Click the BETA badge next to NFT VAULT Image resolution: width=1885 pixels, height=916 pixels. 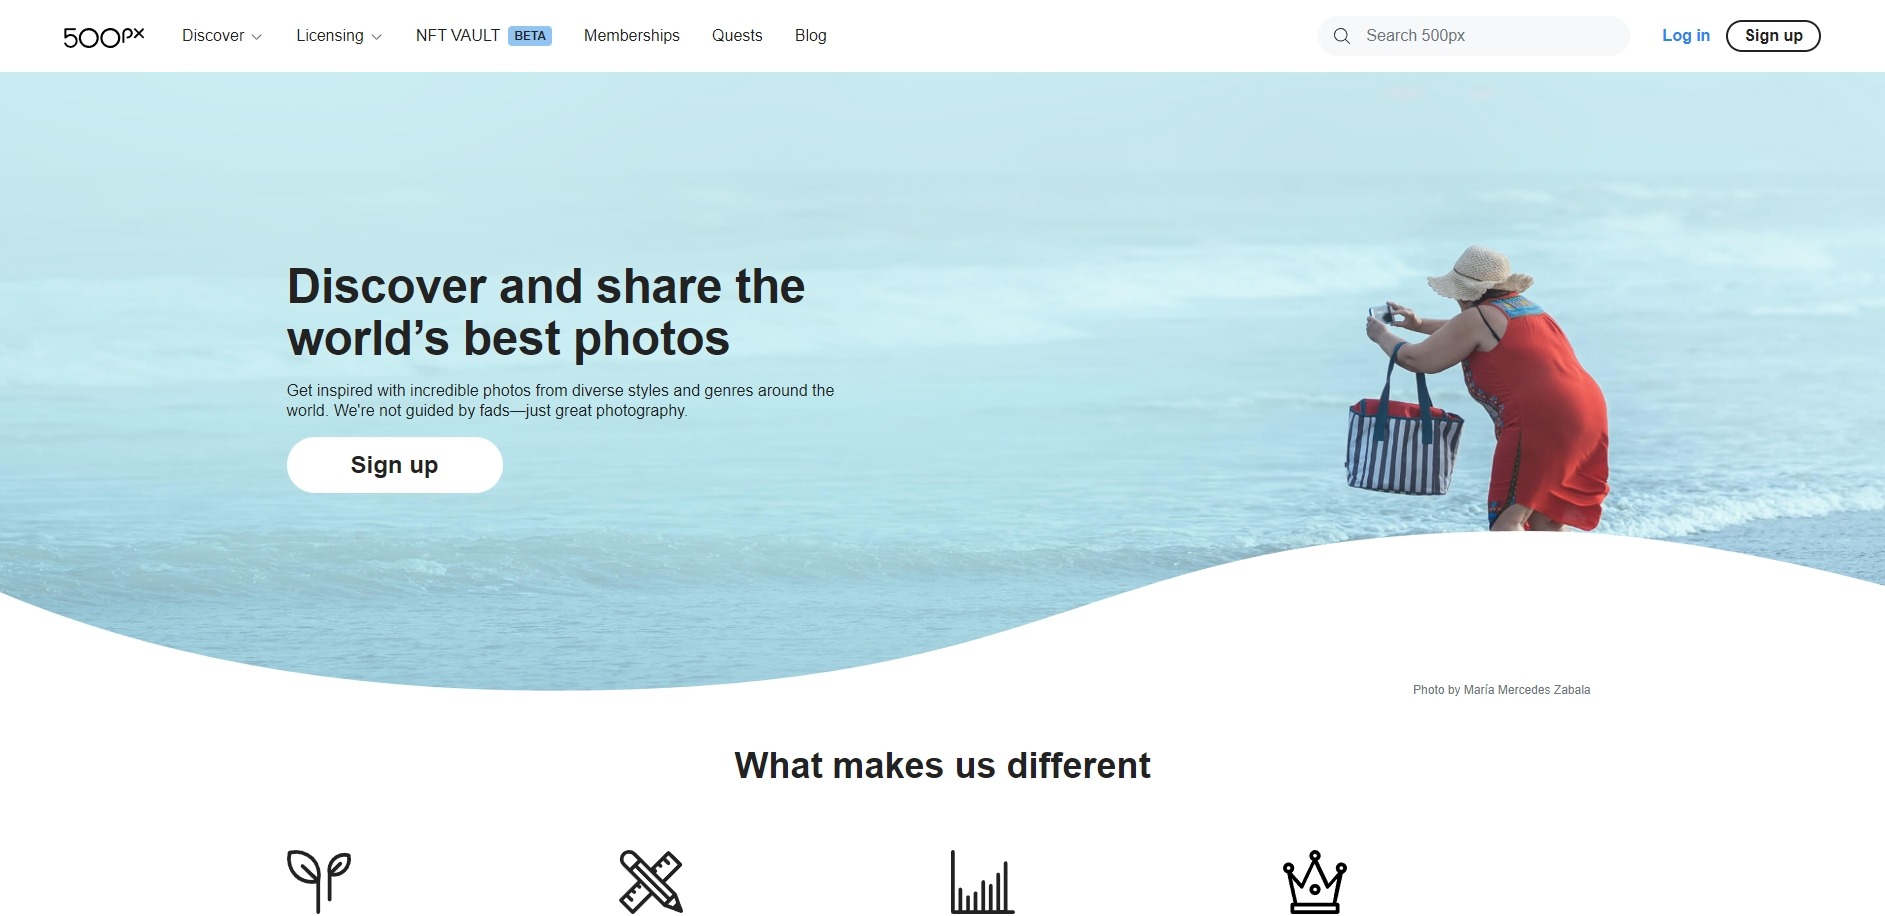(530, 36)
